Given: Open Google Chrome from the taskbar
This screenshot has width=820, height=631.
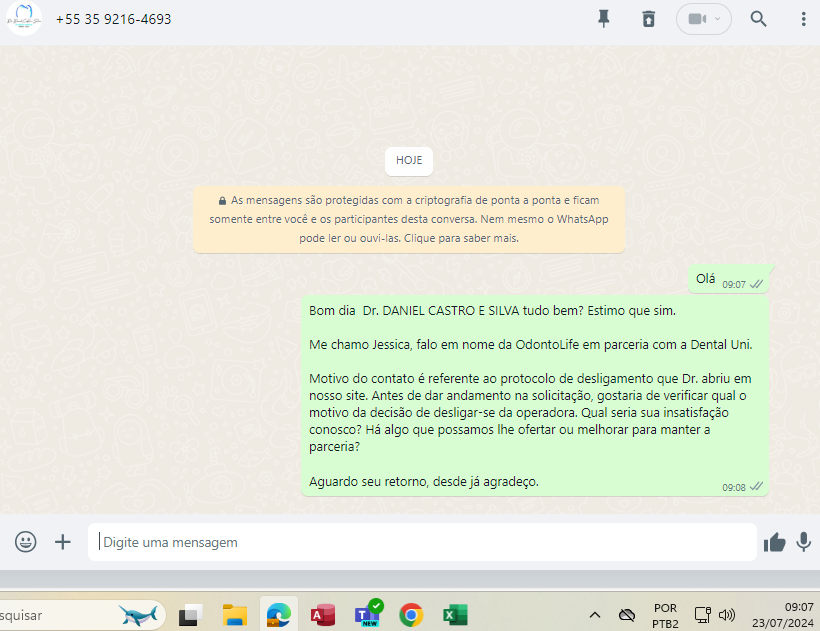Looking at the screenshot, I should click(x=412, y=615).
